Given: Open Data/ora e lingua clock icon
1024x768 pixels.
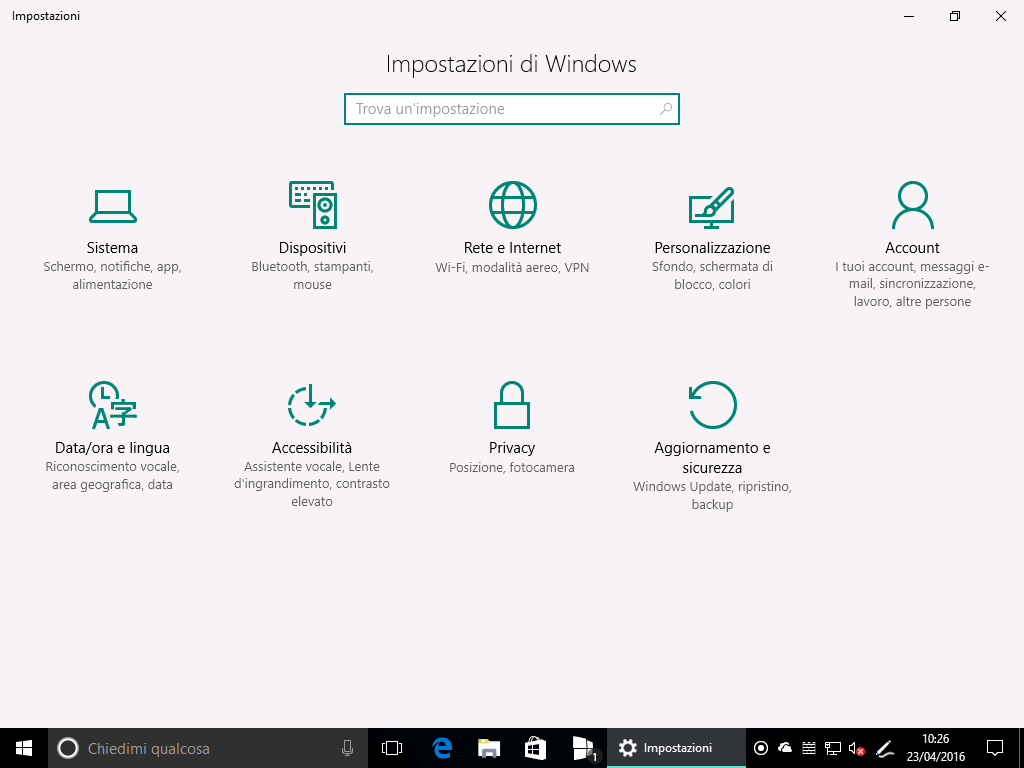Looking at the screenshot, I should pos(112,405).
